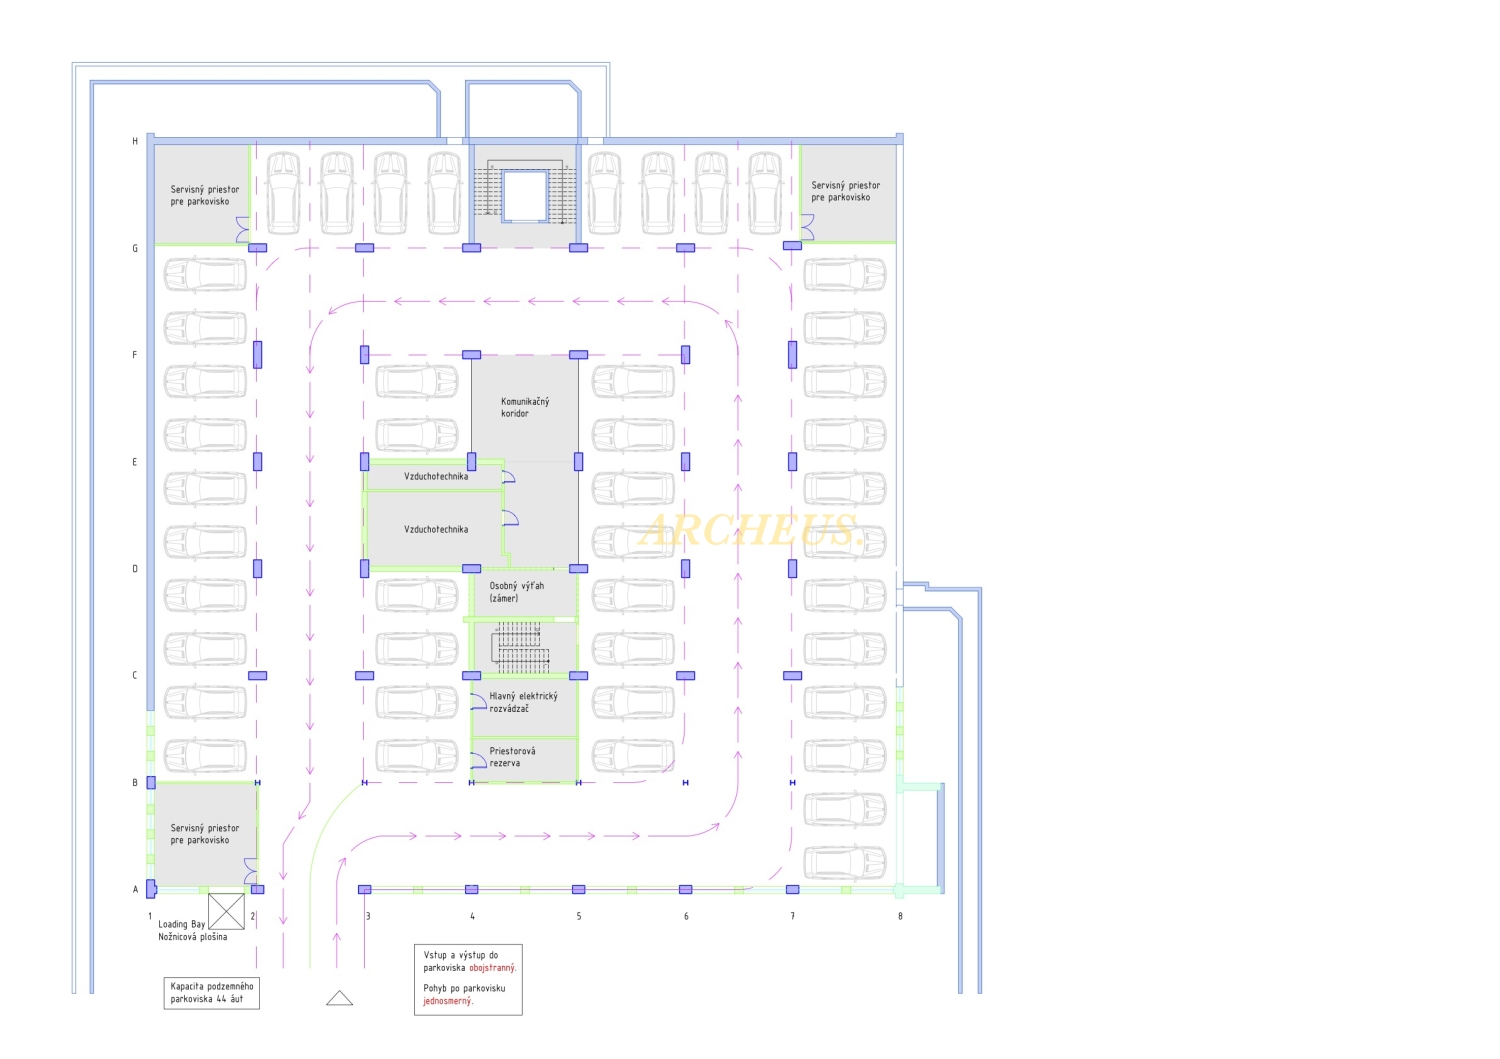Image resolution: width=1500 pixels, height=1059 pixels.
Task: Click grid axis label 'C'
Action: coord(135,675)
